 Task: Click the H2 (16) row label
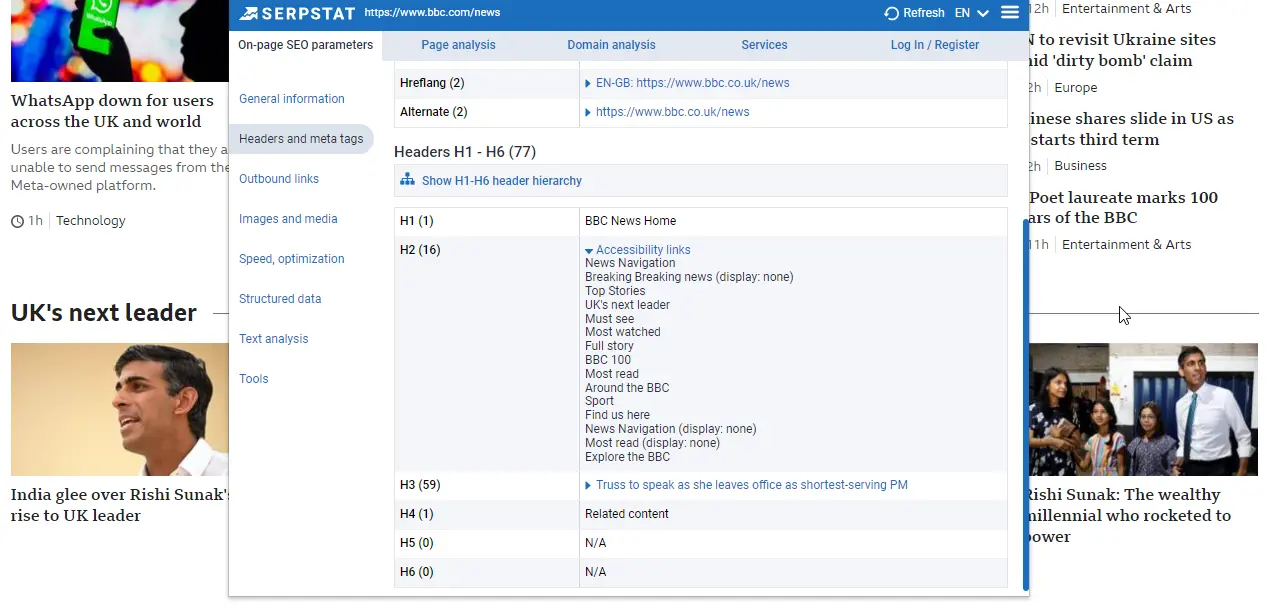pos(420,250)
